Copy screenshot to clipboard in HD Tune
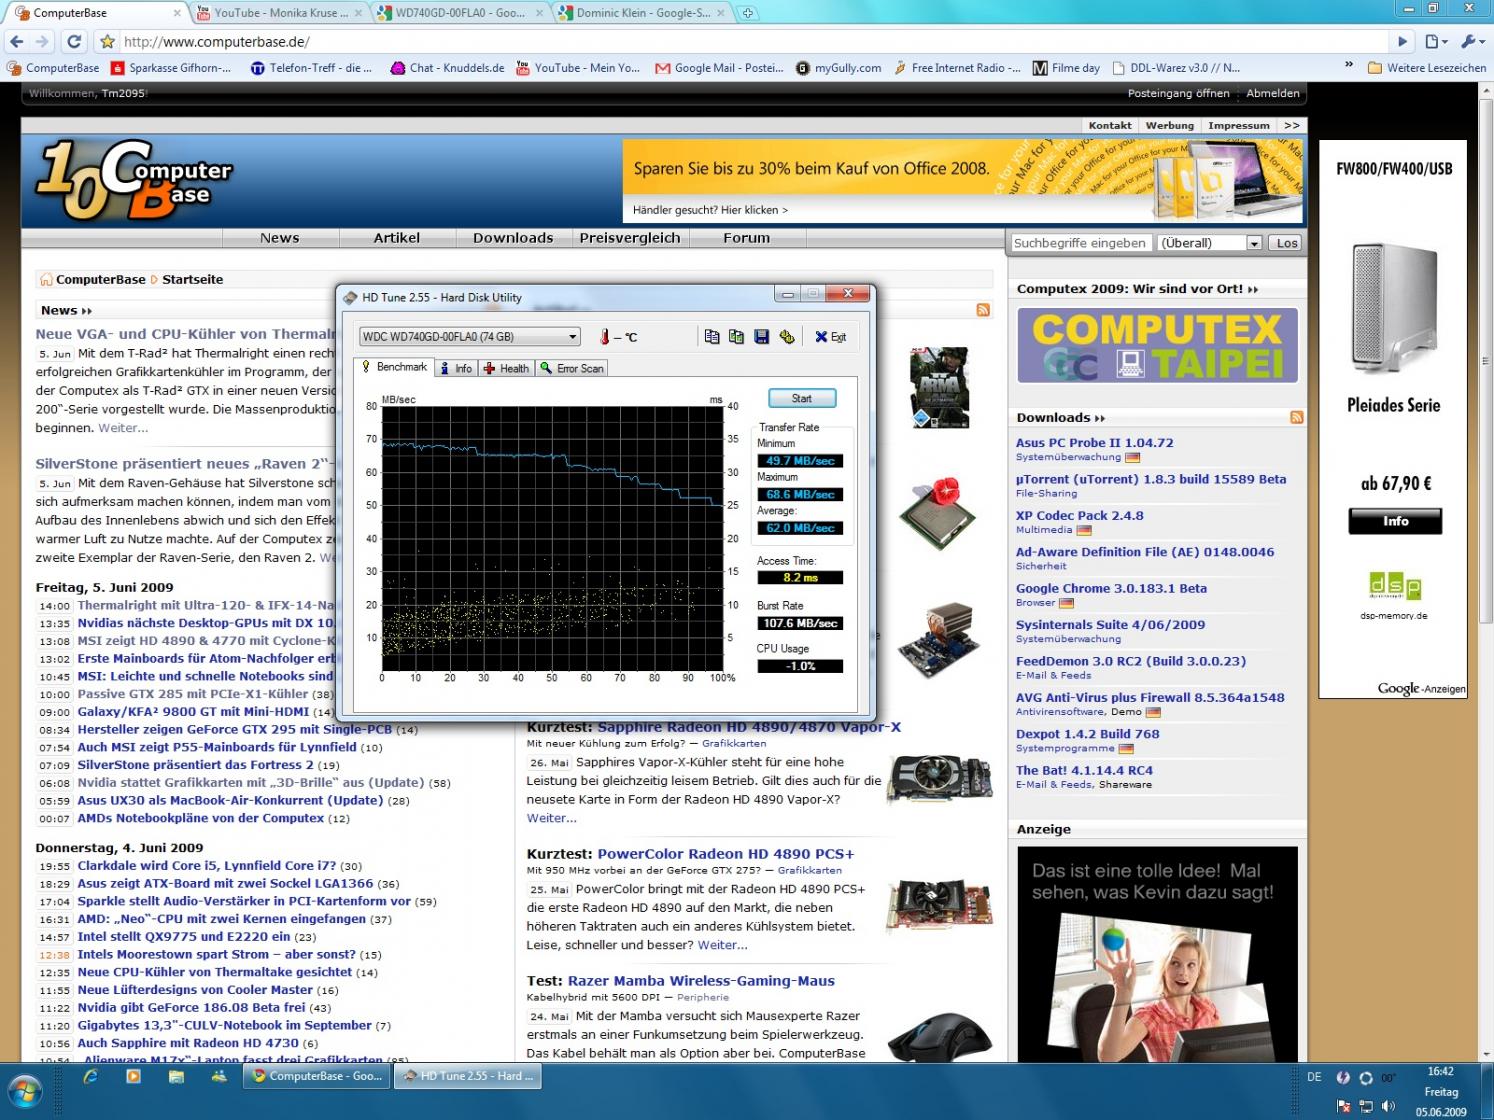1494x1120 pixels. coord(736,337)
